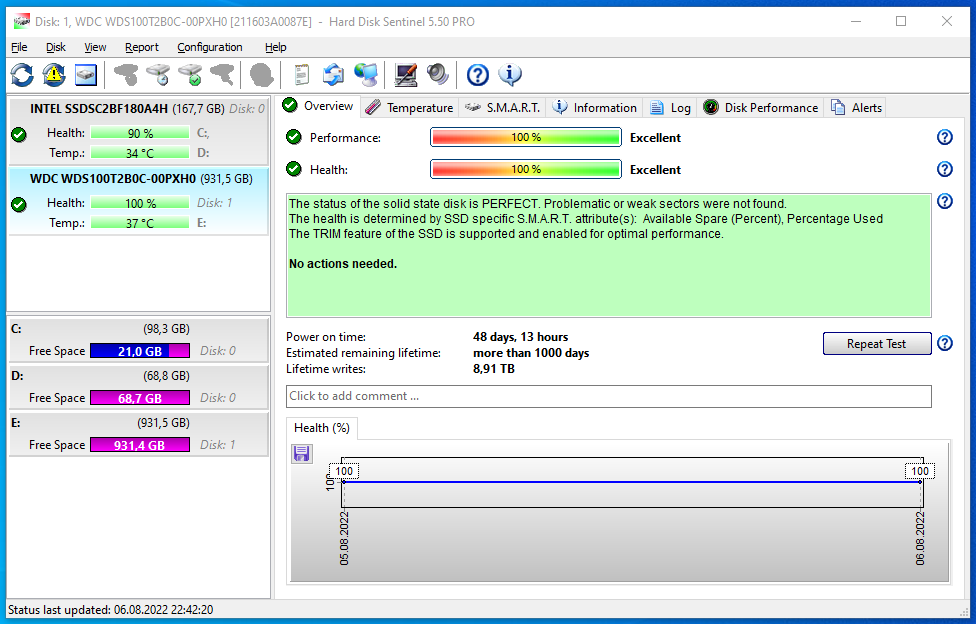Click the help icon beside Performance rating
This screenshot has height=624, width=976.
(944, 137)
